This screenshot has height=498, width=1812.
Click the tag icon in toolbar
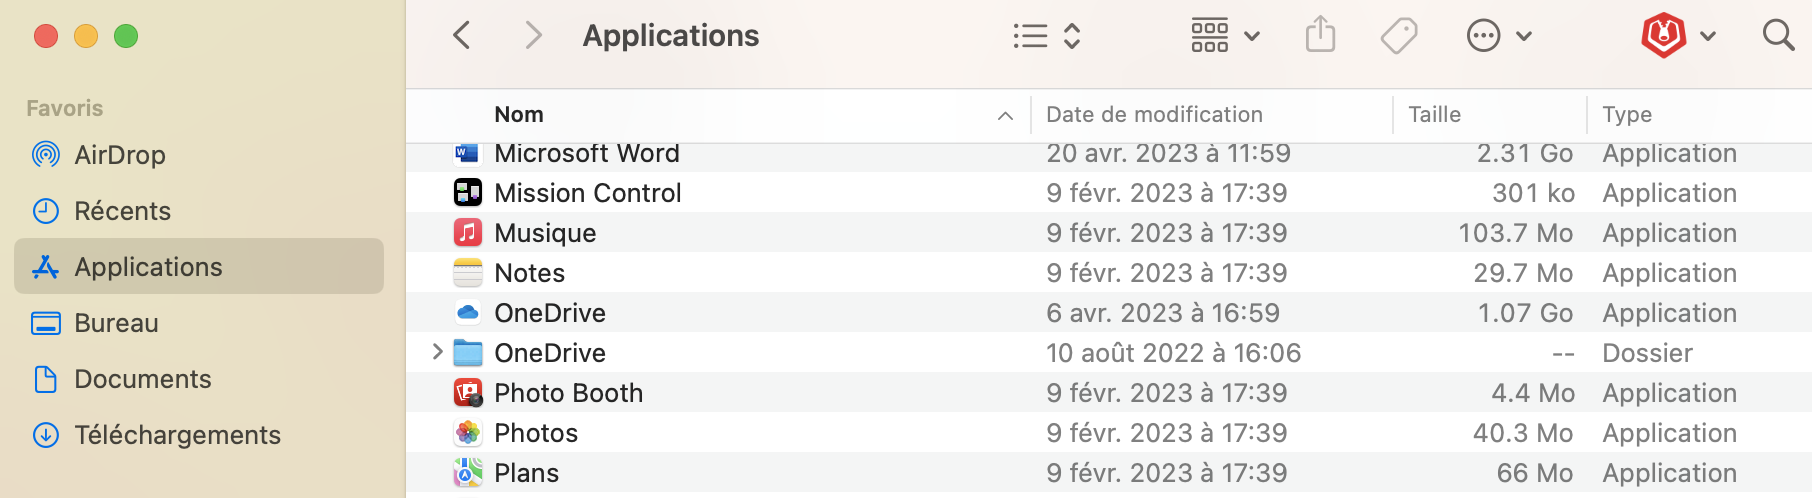coord(1398,36)
